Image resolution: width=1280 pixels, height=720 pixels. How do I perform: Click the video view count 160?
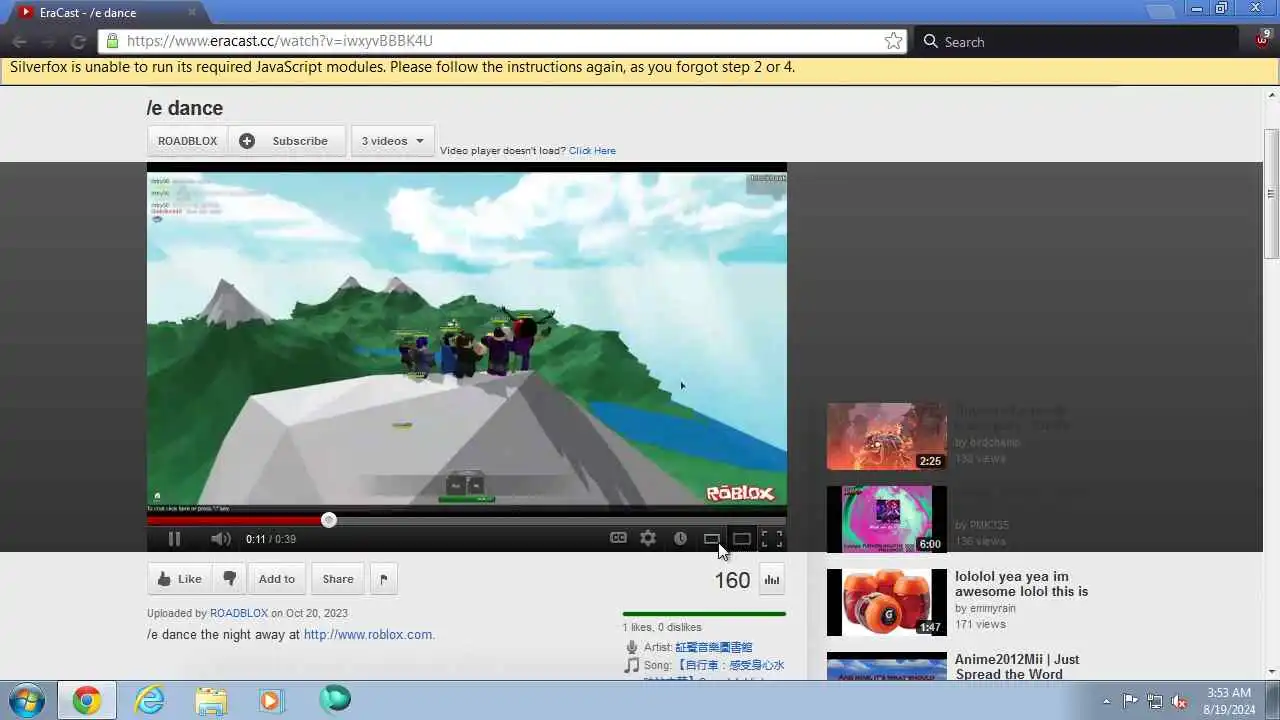[732, 580]
